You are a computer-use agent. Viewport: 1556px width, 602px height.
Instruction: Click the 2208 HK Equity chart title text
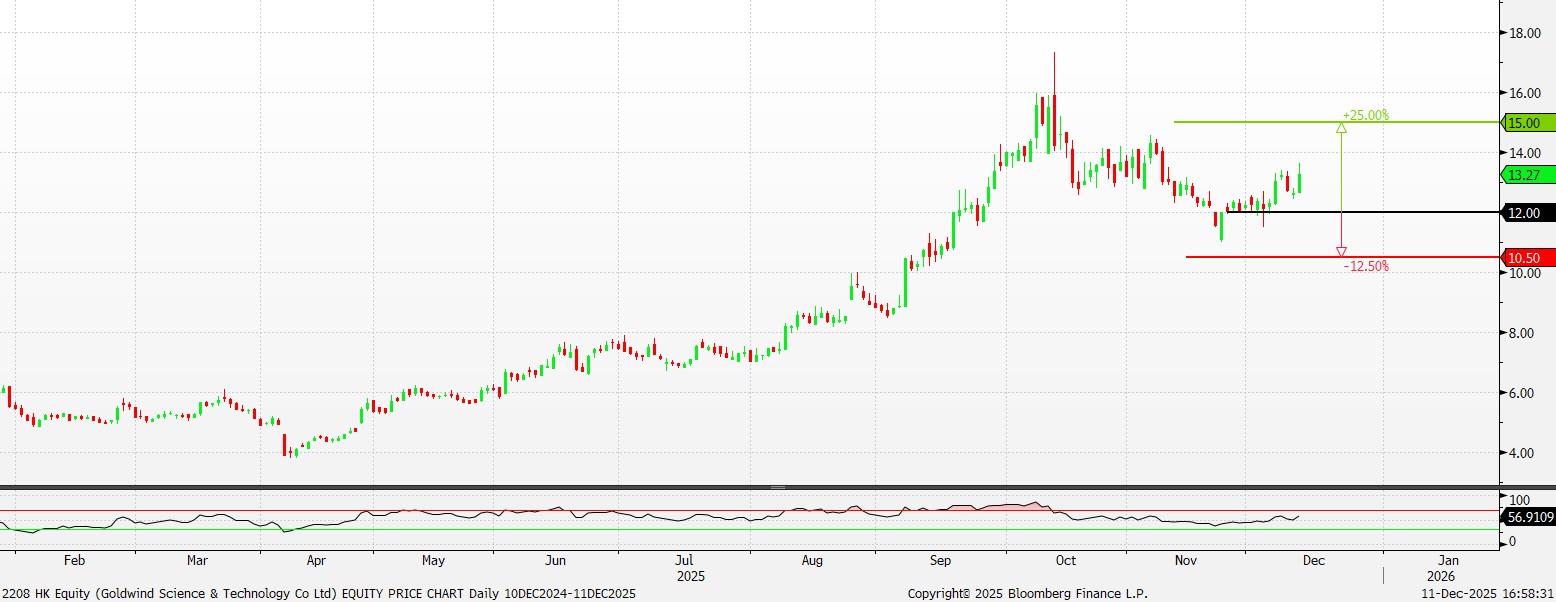tap(319, 594)
